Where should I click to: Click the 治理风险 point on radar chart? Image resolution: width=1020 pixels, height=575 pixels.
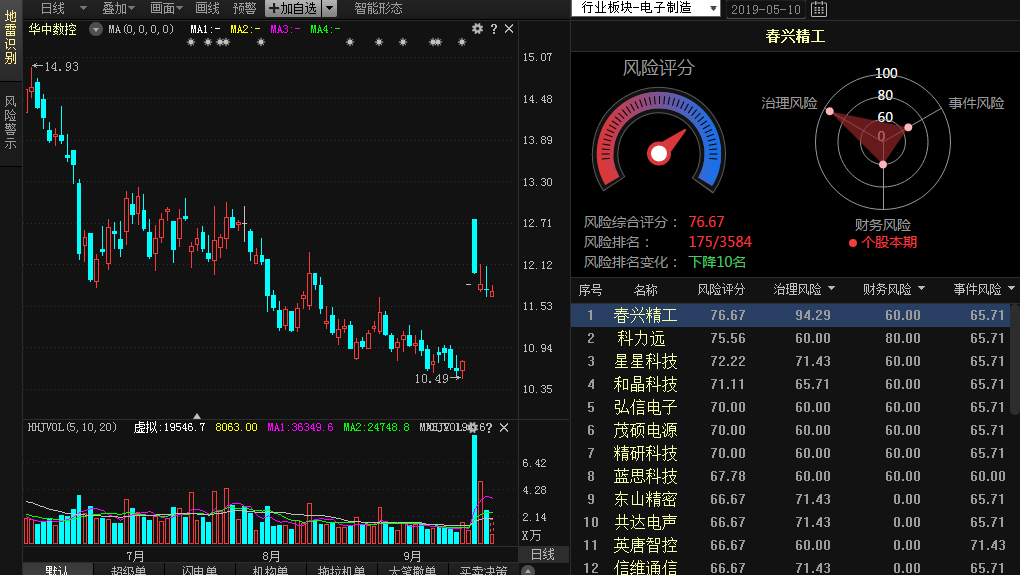(829, 112)
